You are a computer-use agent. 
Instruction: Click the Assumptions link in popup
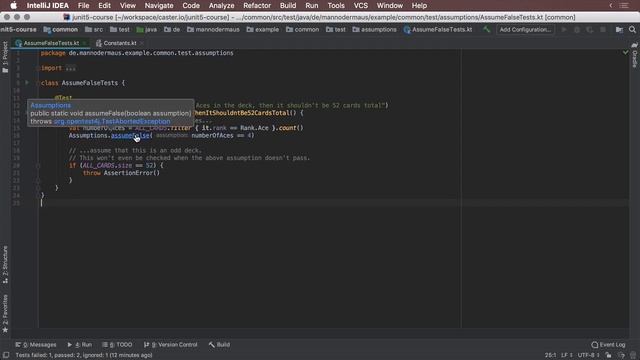click(51, 105)
